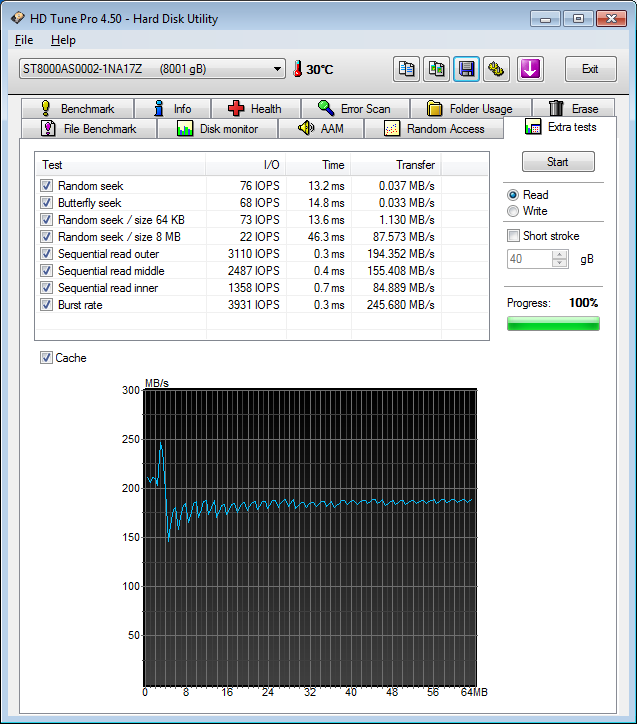Open the Folder Usage tab
This screenshot has height=724, width=637.
click(x=471, y=109)
